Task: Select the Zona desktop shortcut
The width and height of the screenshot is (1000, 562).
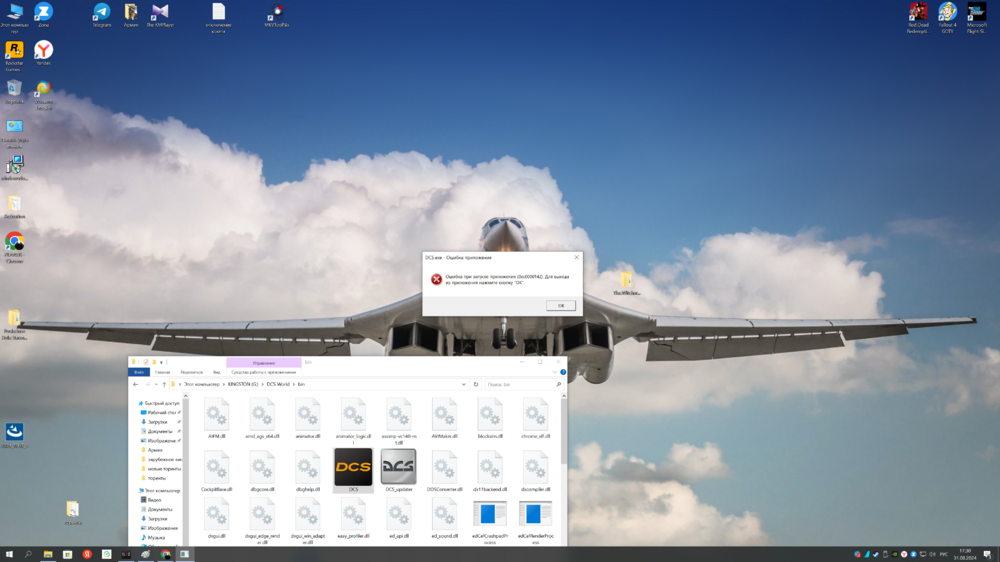Action: point(43,15)
